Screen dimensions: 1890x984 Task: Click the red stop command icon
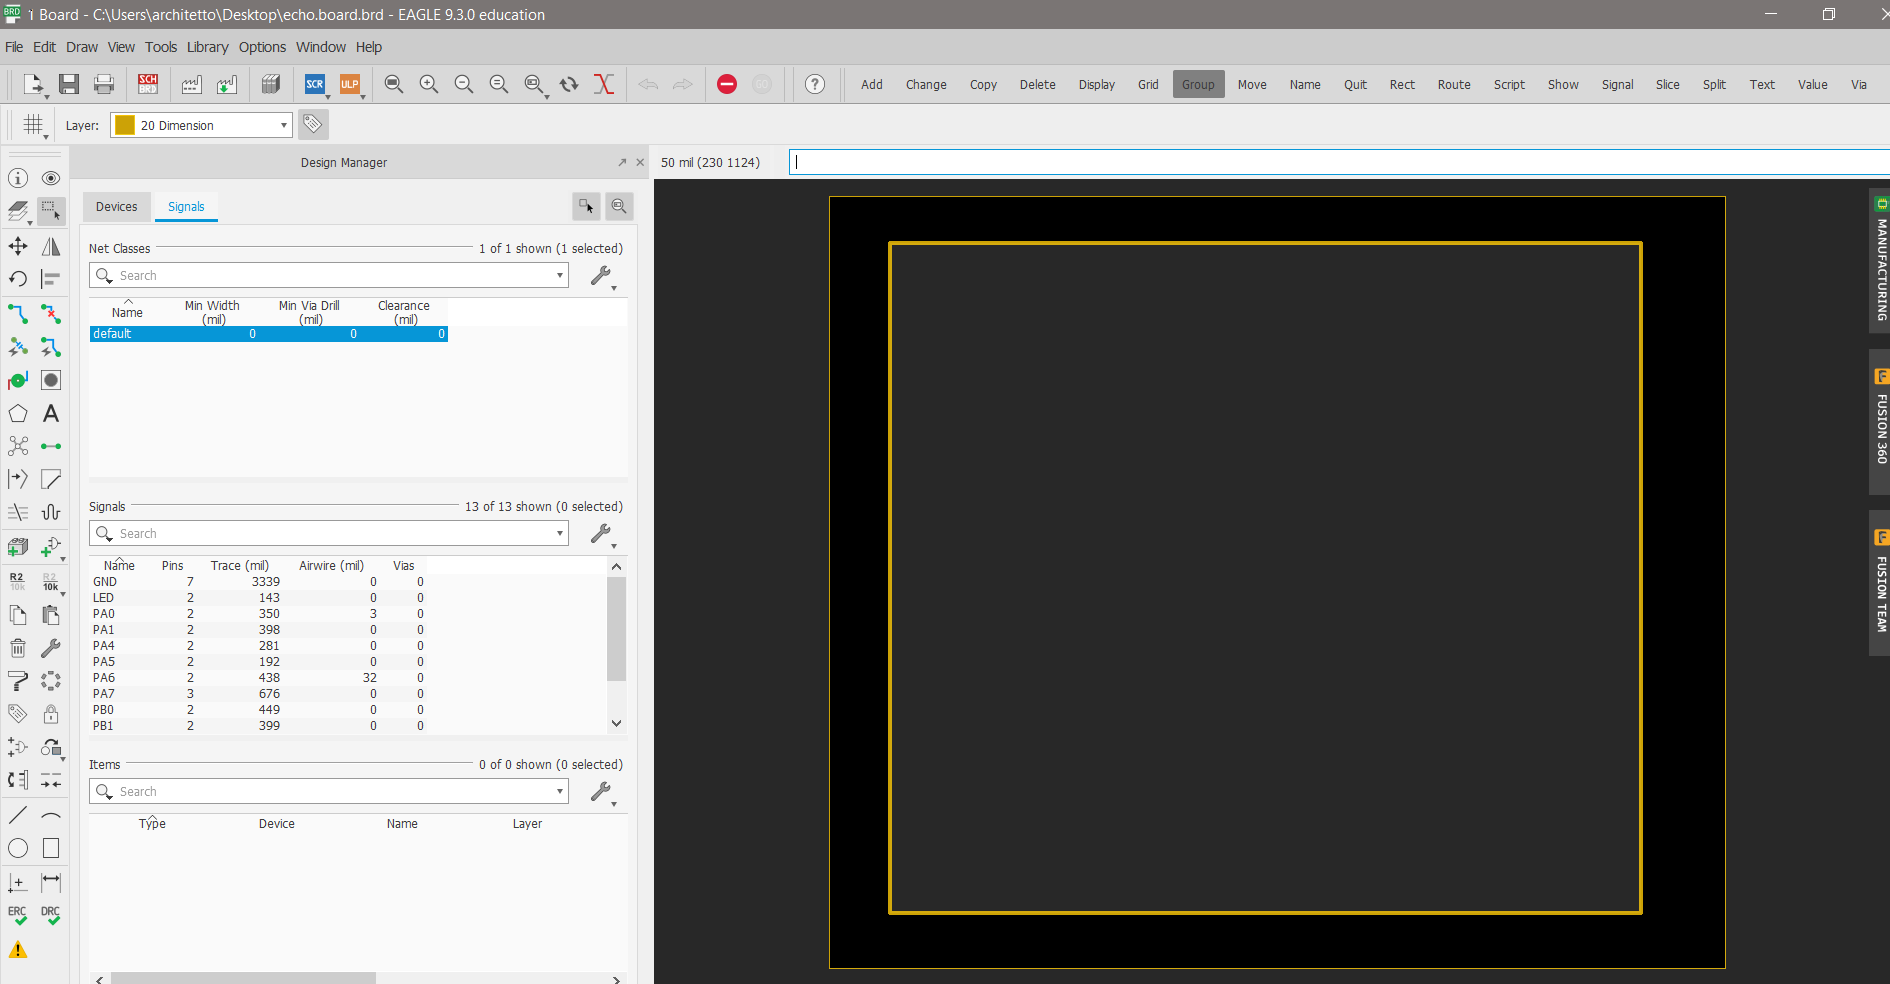pyautogui.click(x=727, y=84)
